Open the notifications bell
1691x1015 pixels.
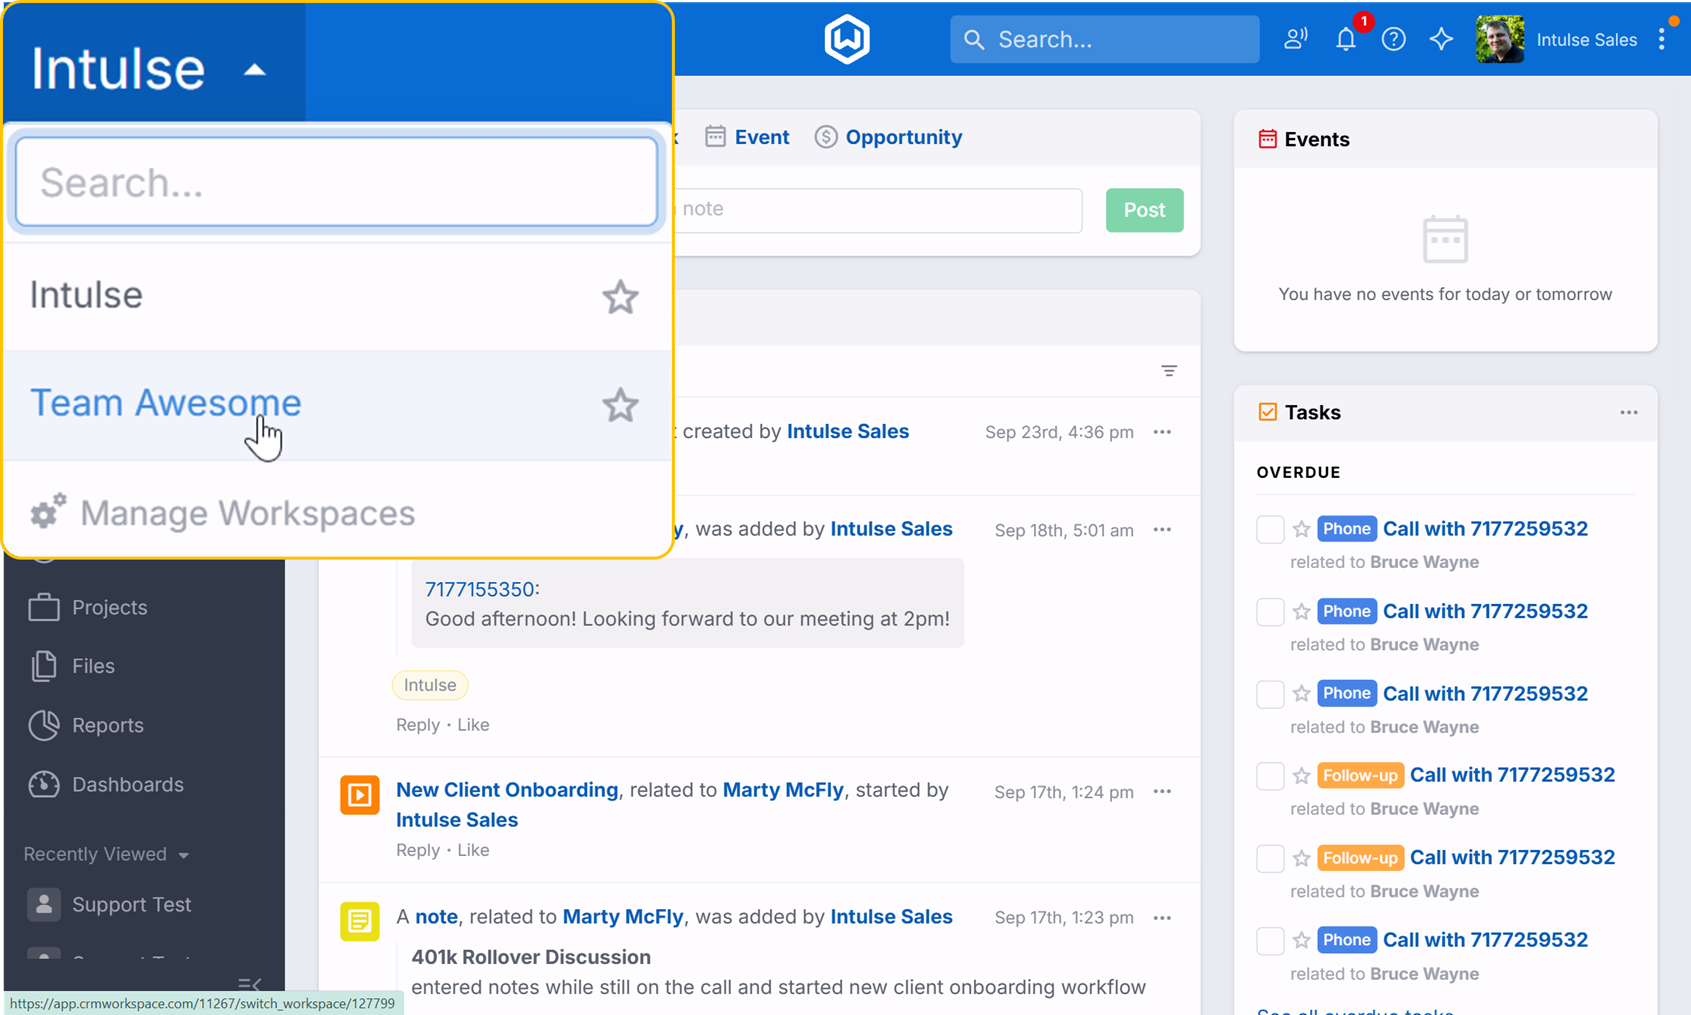(x=1346, y=39)
